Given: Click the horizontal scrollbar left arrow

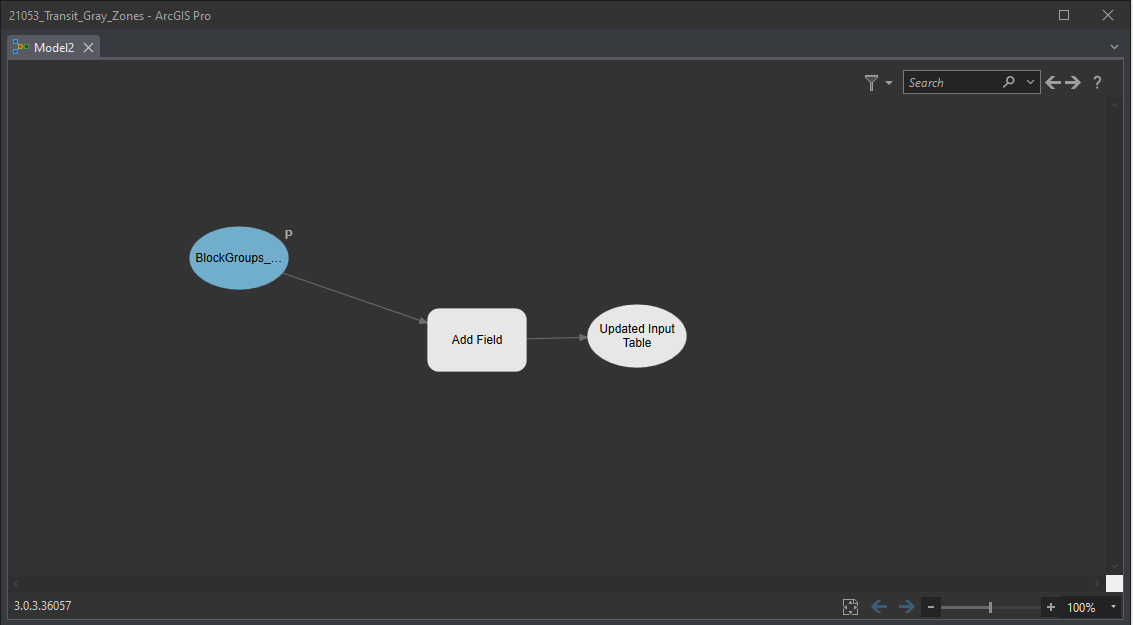Looking at the screenshot, I should tap(16, 583).
